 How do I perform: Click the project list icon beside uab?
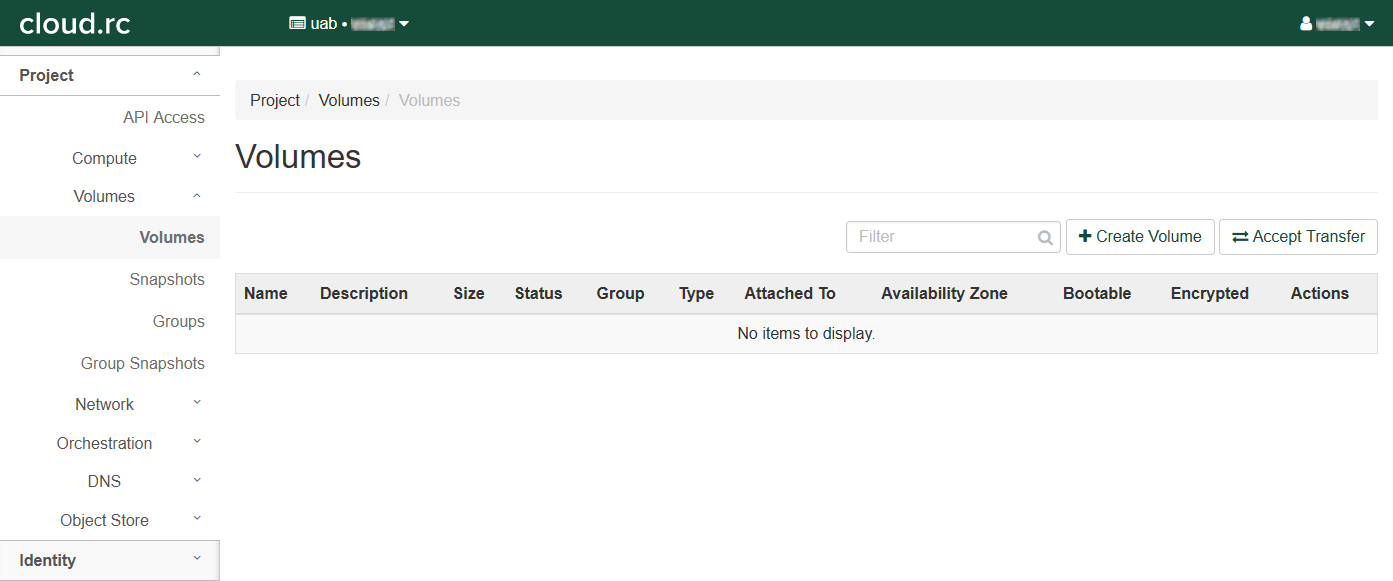(297, 24)
